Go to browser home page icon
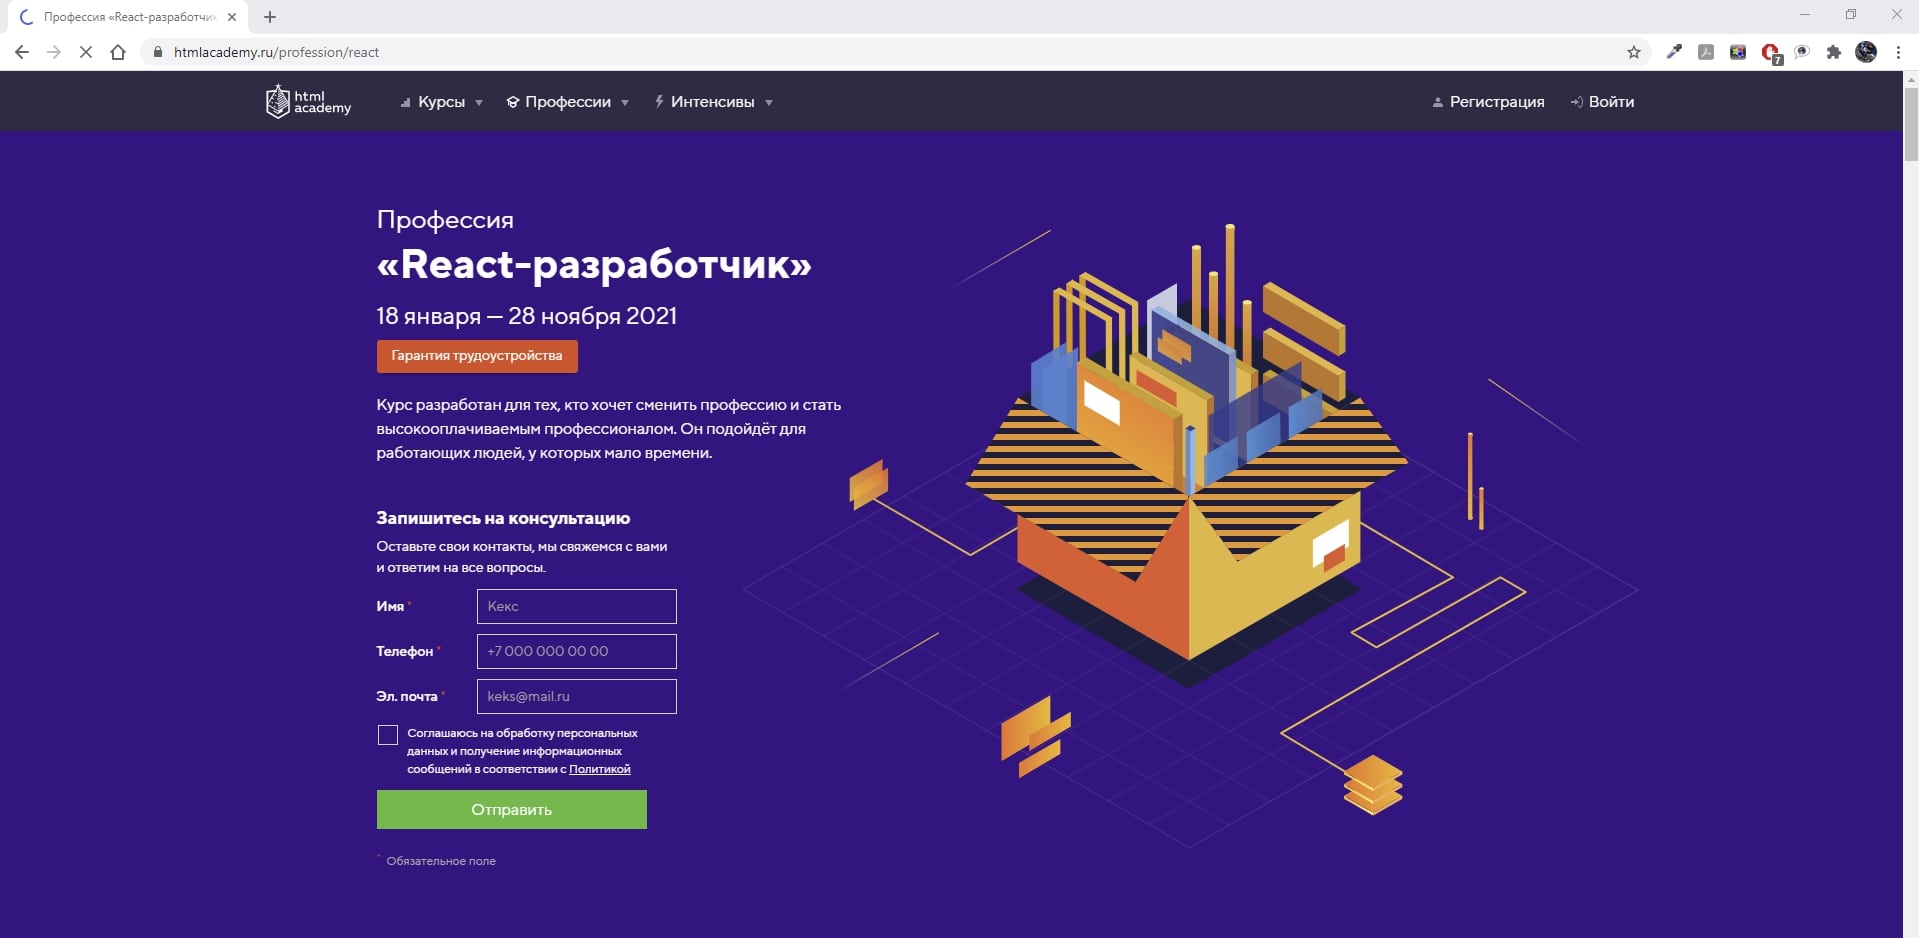Screen dimensions: 1919x938 pos(118,52)
